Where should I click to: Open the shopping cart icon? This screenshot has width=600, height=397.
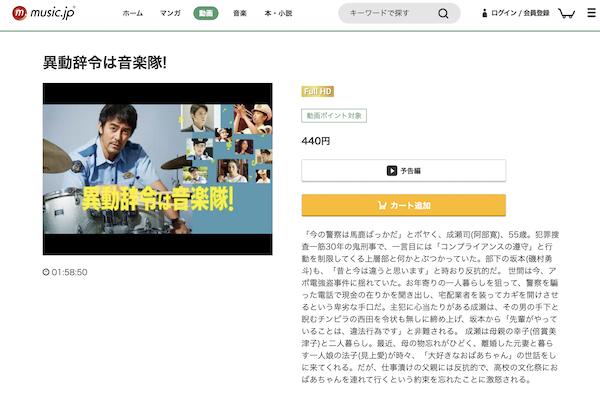(x=566, y=13)
